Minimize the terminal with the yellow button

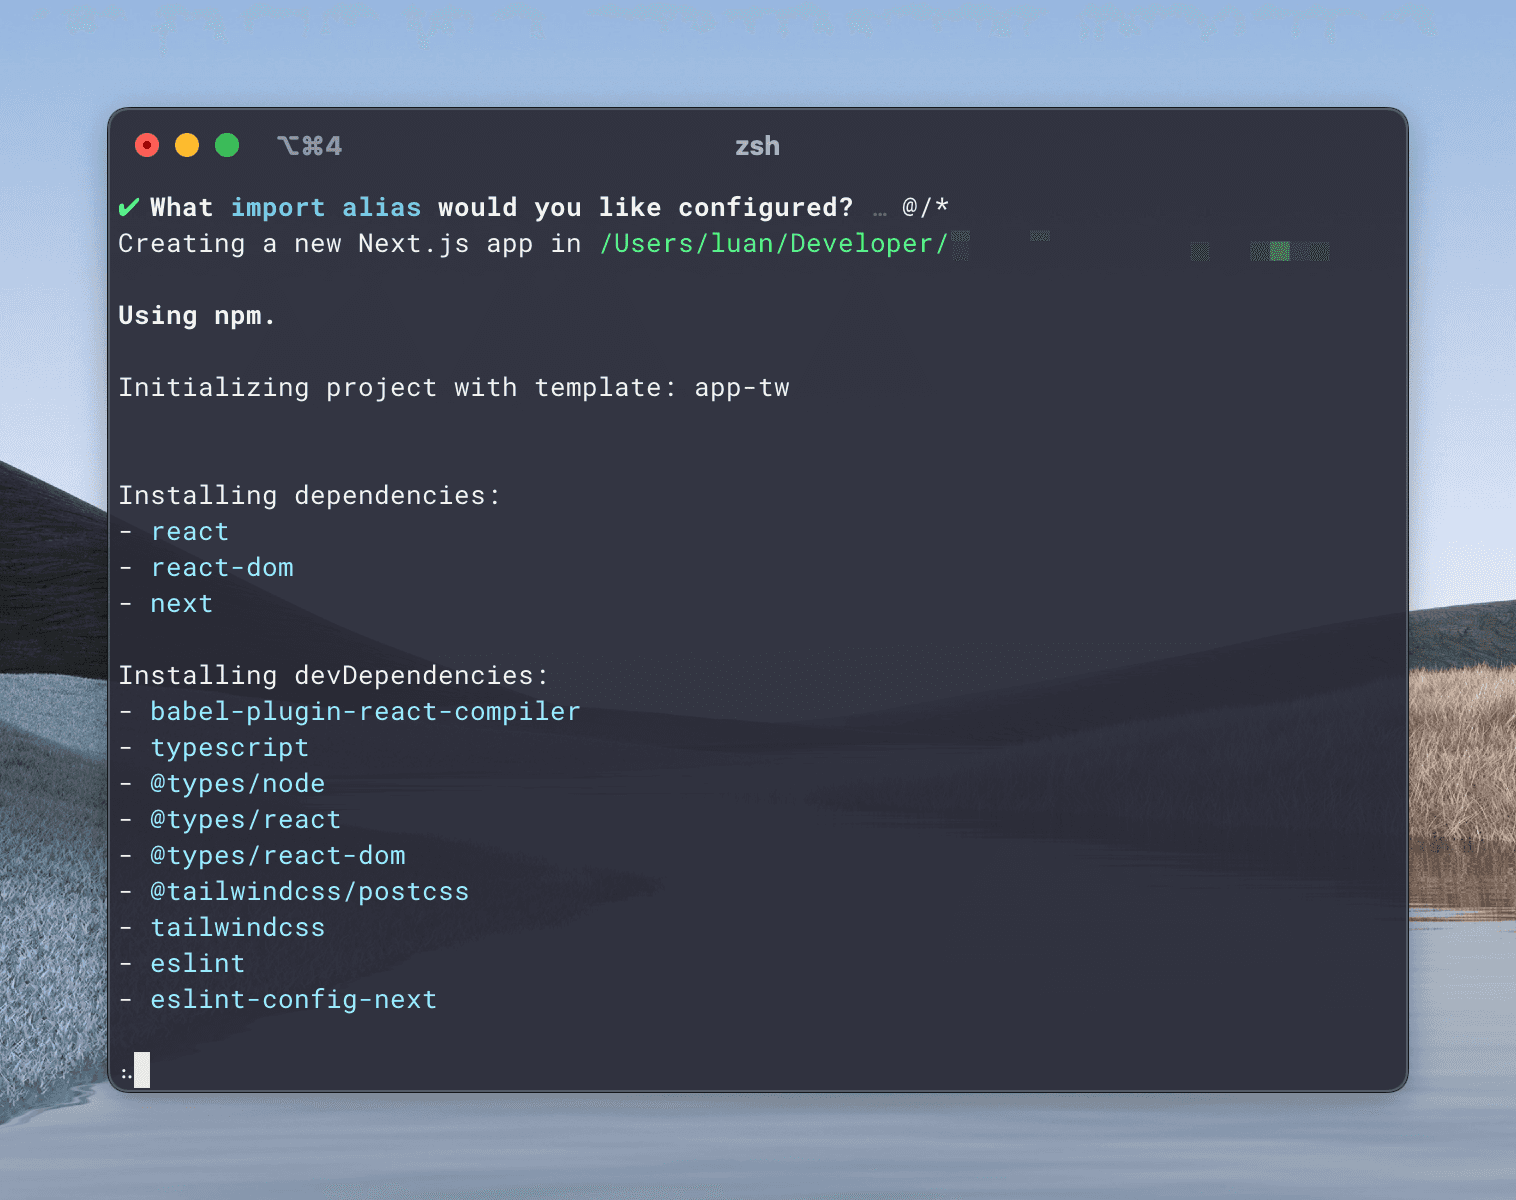tap(187, 146)
